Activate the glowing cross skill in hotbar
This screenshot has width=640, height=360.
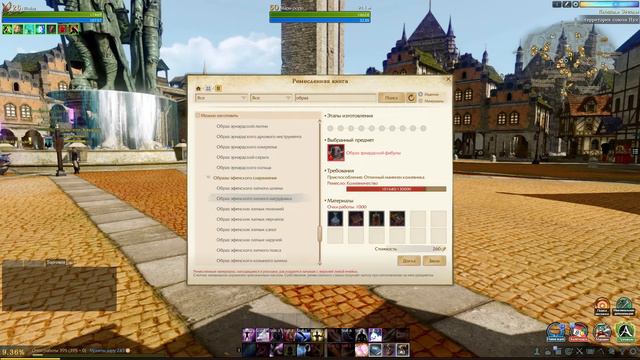pos(317,335)
